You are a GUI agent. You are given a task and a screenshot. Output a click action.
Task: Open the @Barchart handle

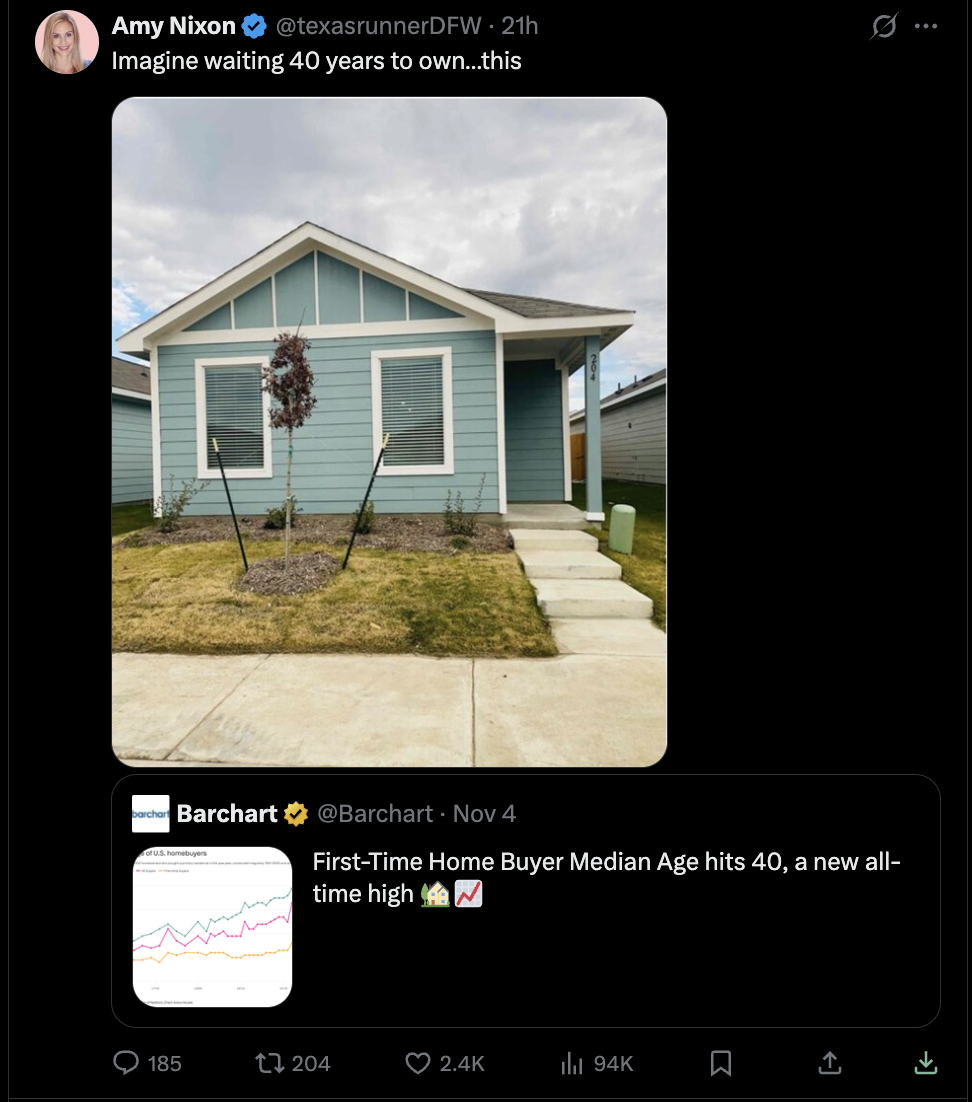point(375,814)
